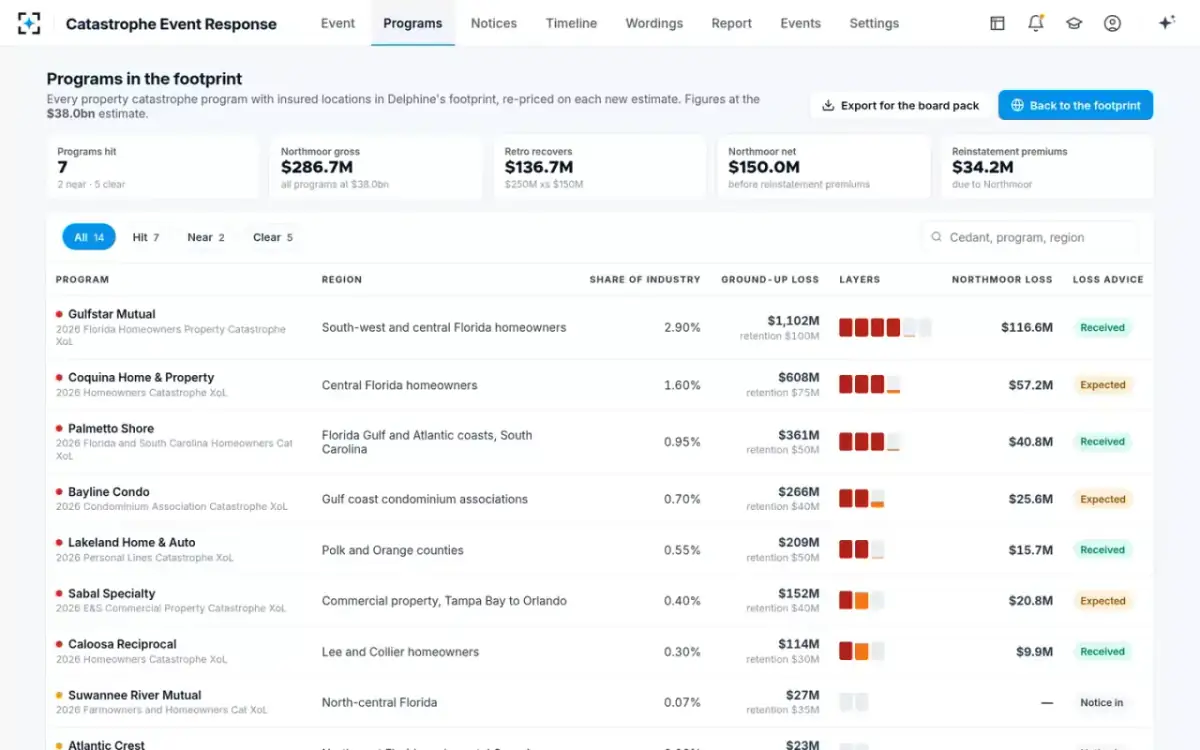Export for the board pack

click(x=901, y=105)
